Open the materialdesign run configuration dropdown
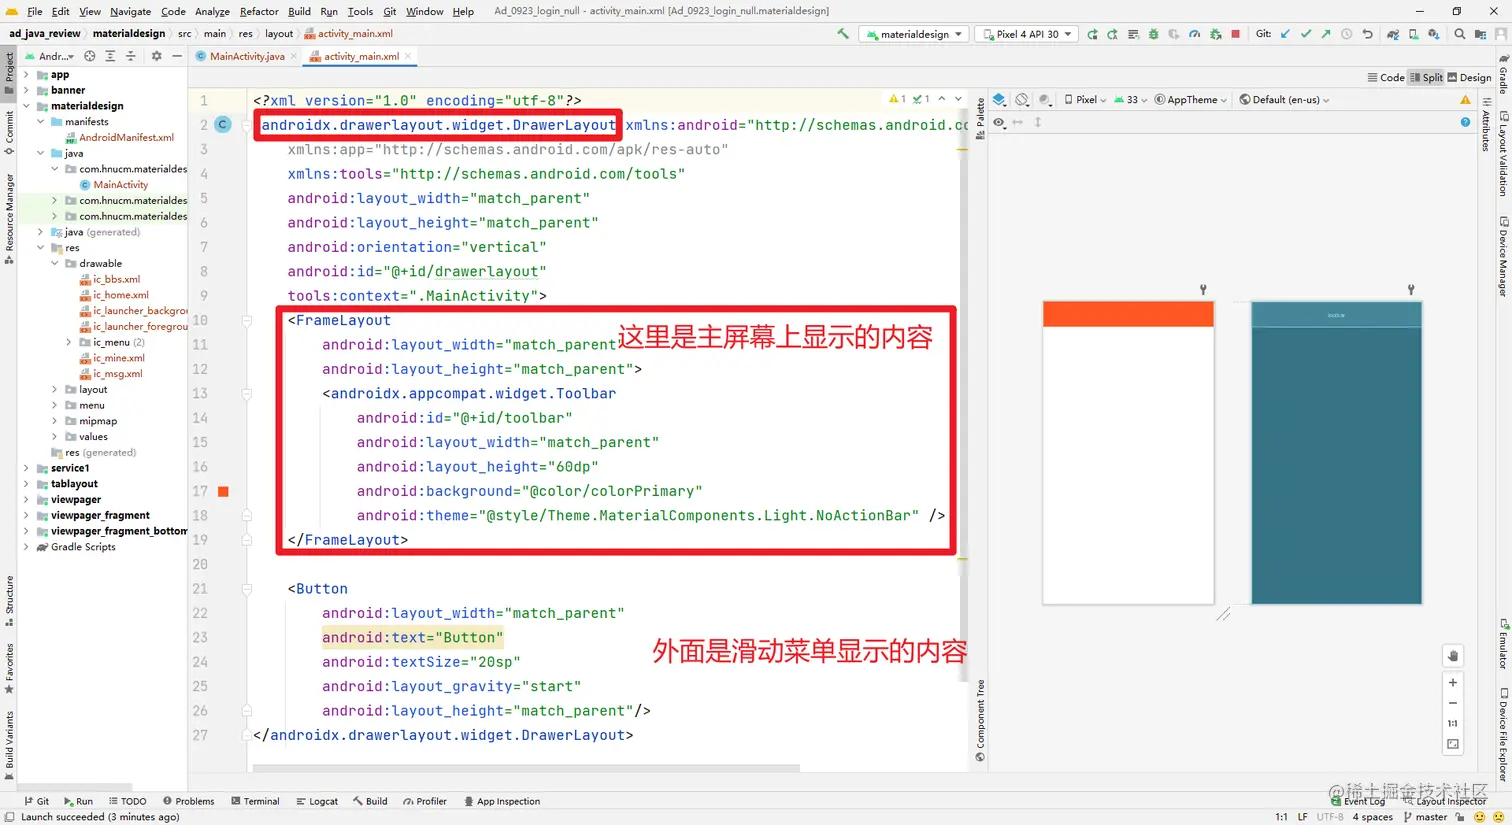Image resolution: width=1512 pixels, height=825 pixels. [x=914, y=34]
